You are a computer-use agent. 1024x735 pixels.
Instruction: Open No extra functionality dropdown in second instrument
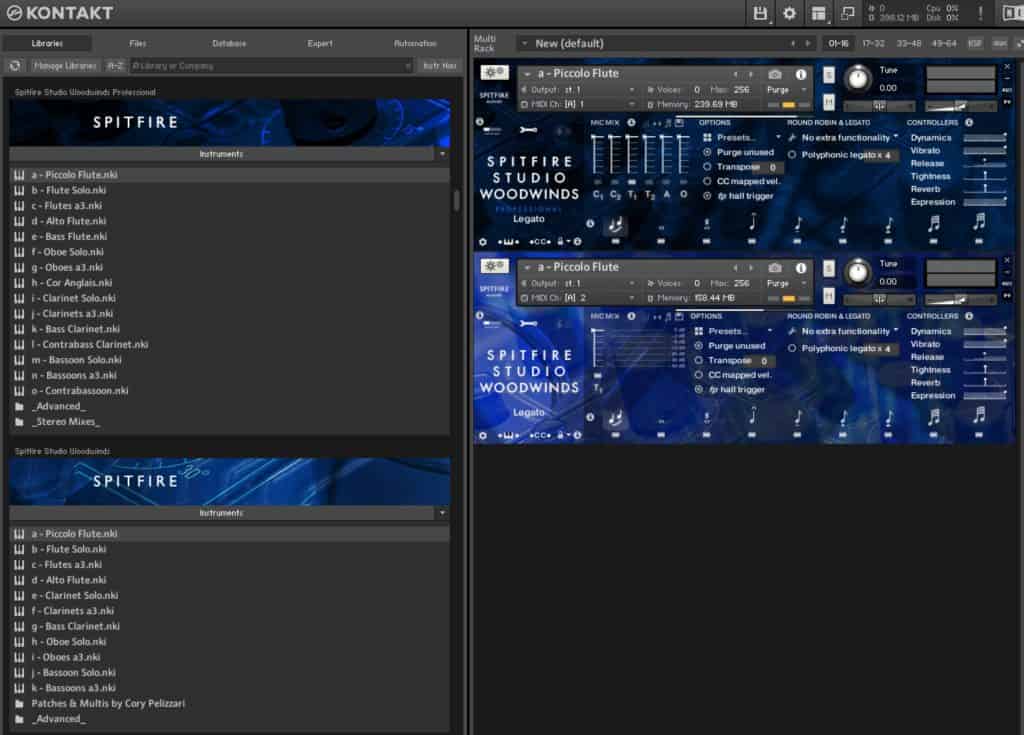coord(850,331)
